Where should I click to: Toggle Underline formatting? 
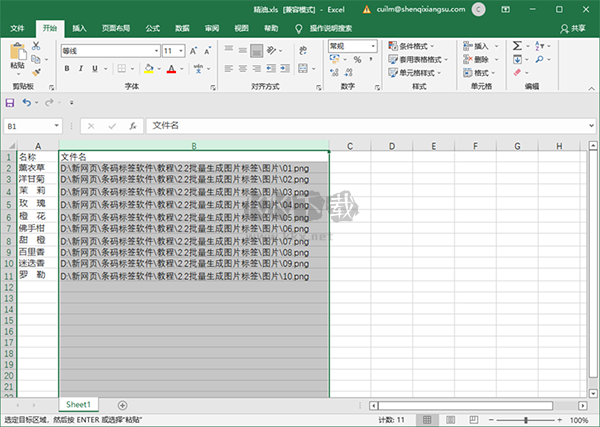point(97,69)
